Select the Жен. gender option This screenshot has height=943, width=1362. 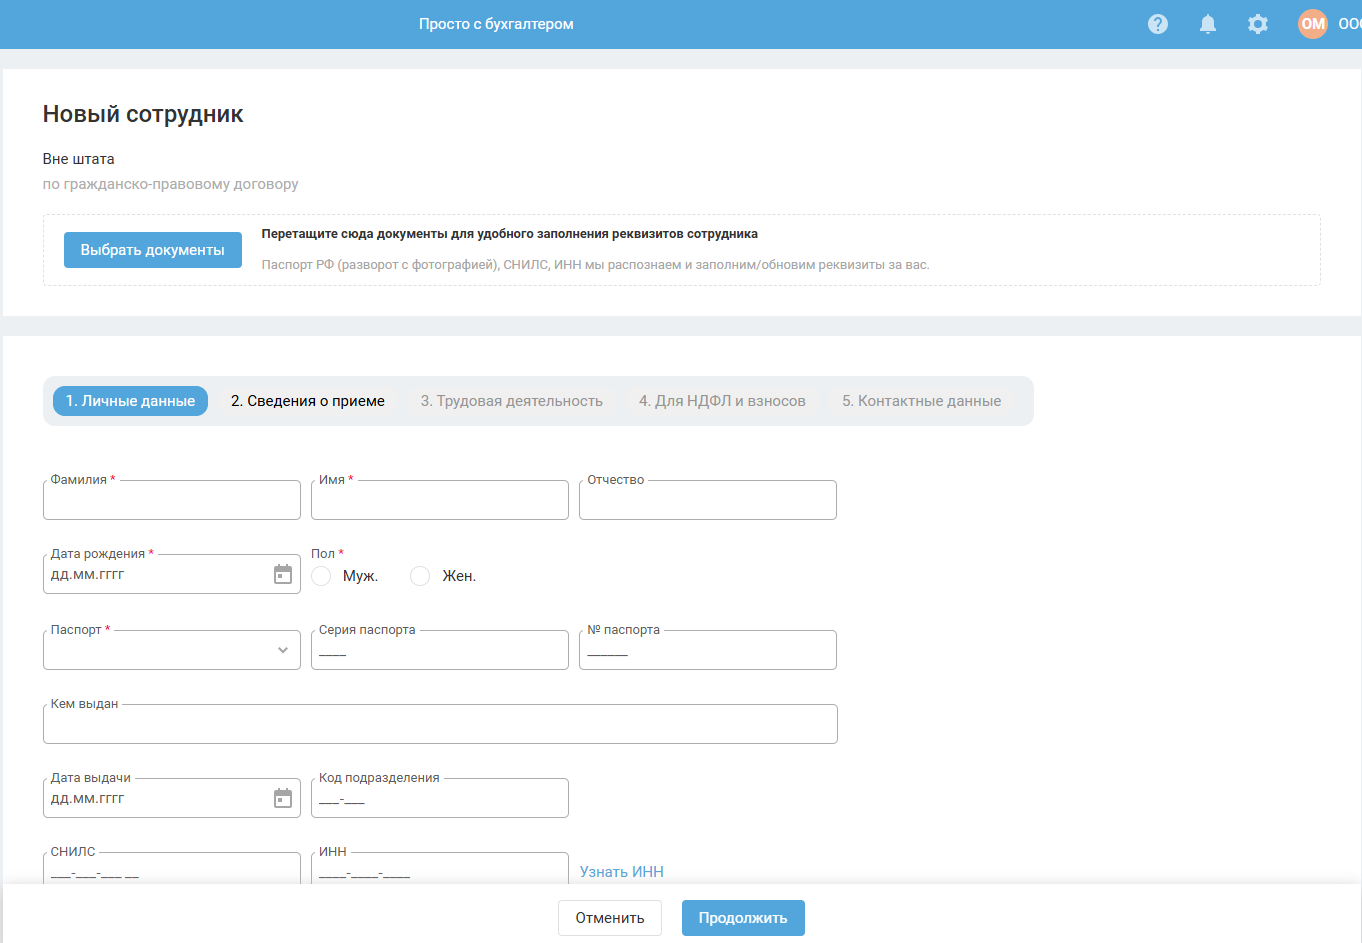(x=420, y=576)
